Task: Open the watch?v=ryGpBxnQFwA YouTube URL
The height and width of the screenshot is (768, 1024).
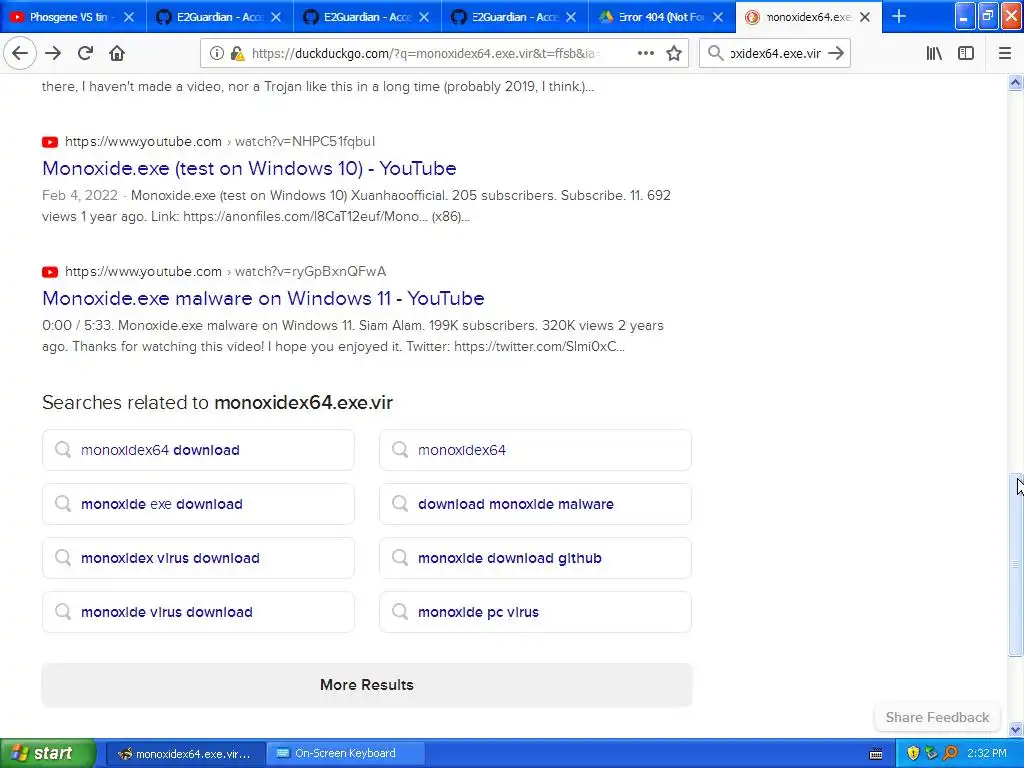Action: point(225,271)
